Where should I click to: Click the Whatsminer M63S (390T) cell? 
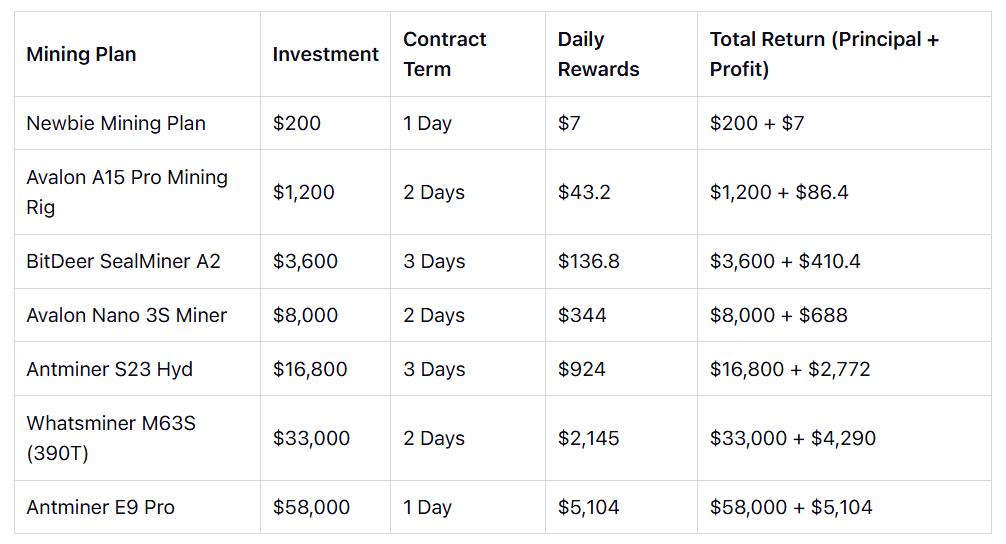pos(111,438)
